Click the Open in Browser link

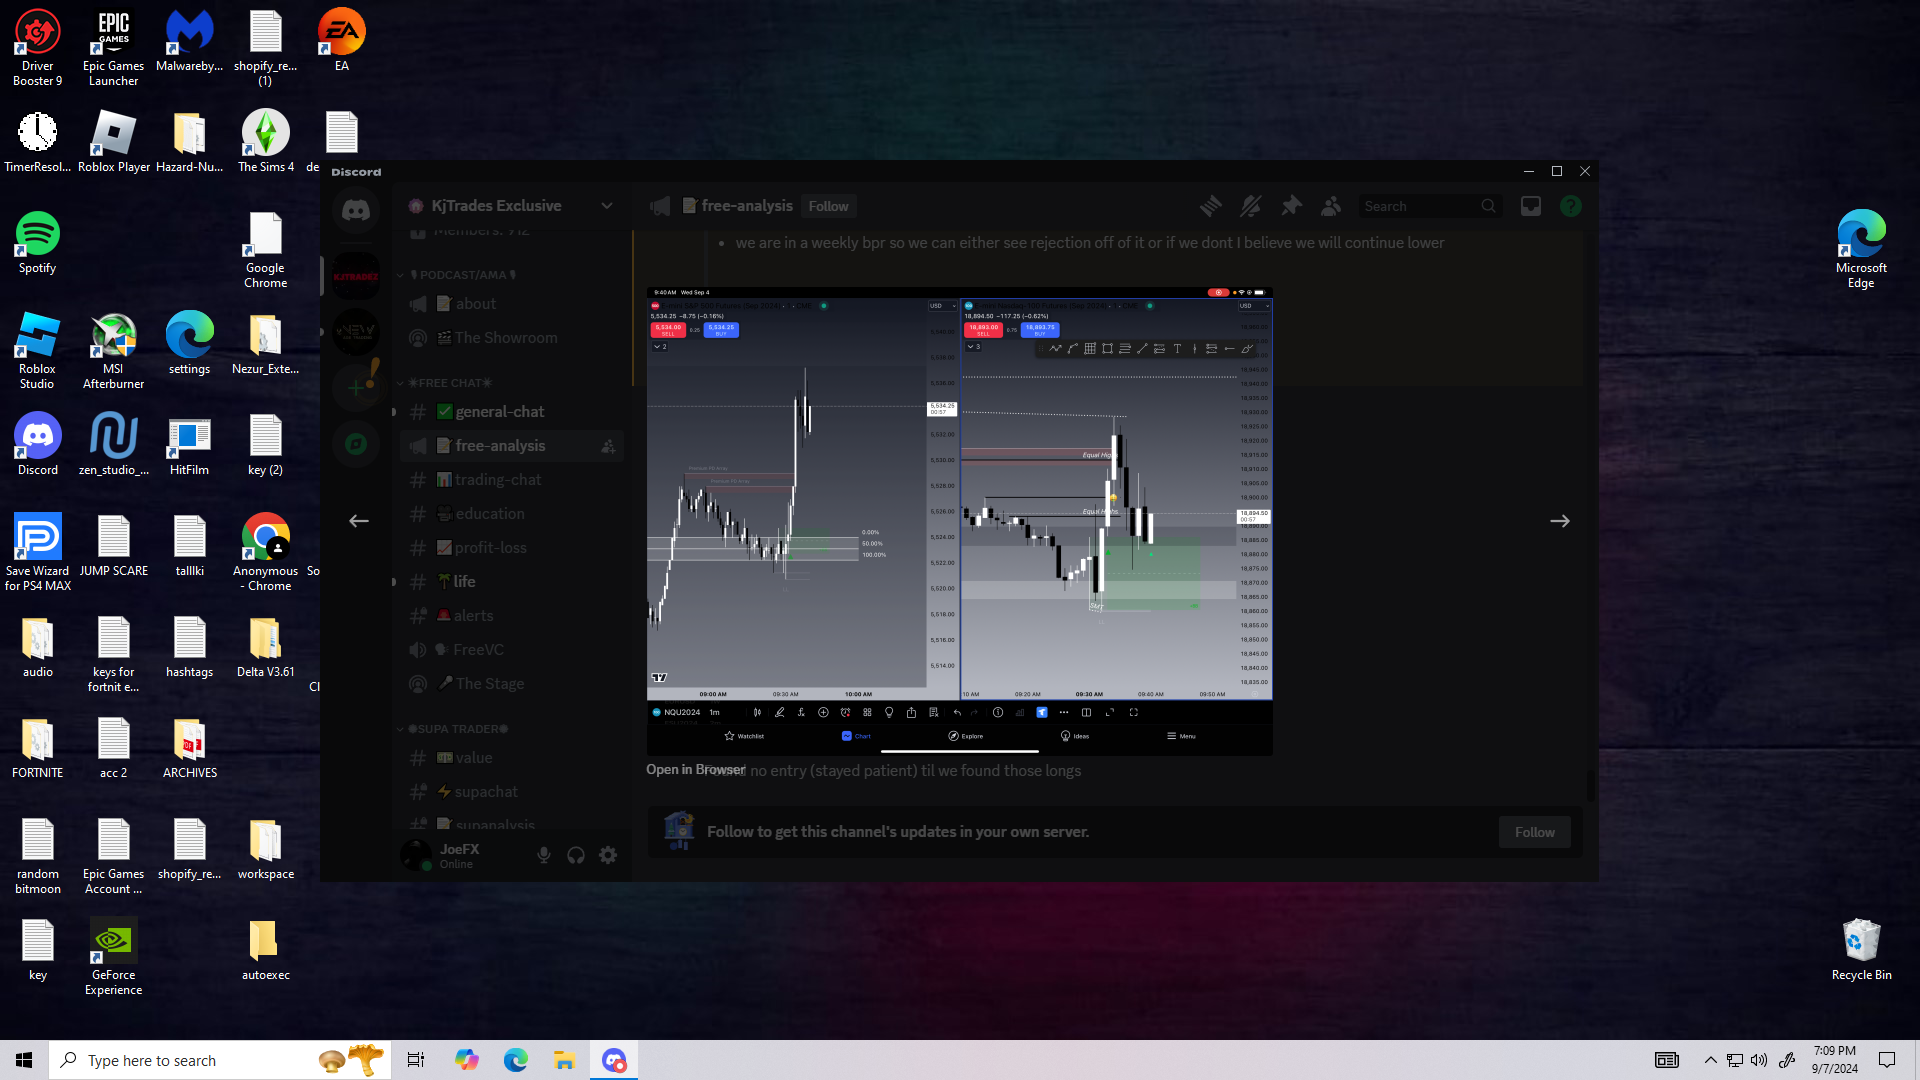(695, 770)
